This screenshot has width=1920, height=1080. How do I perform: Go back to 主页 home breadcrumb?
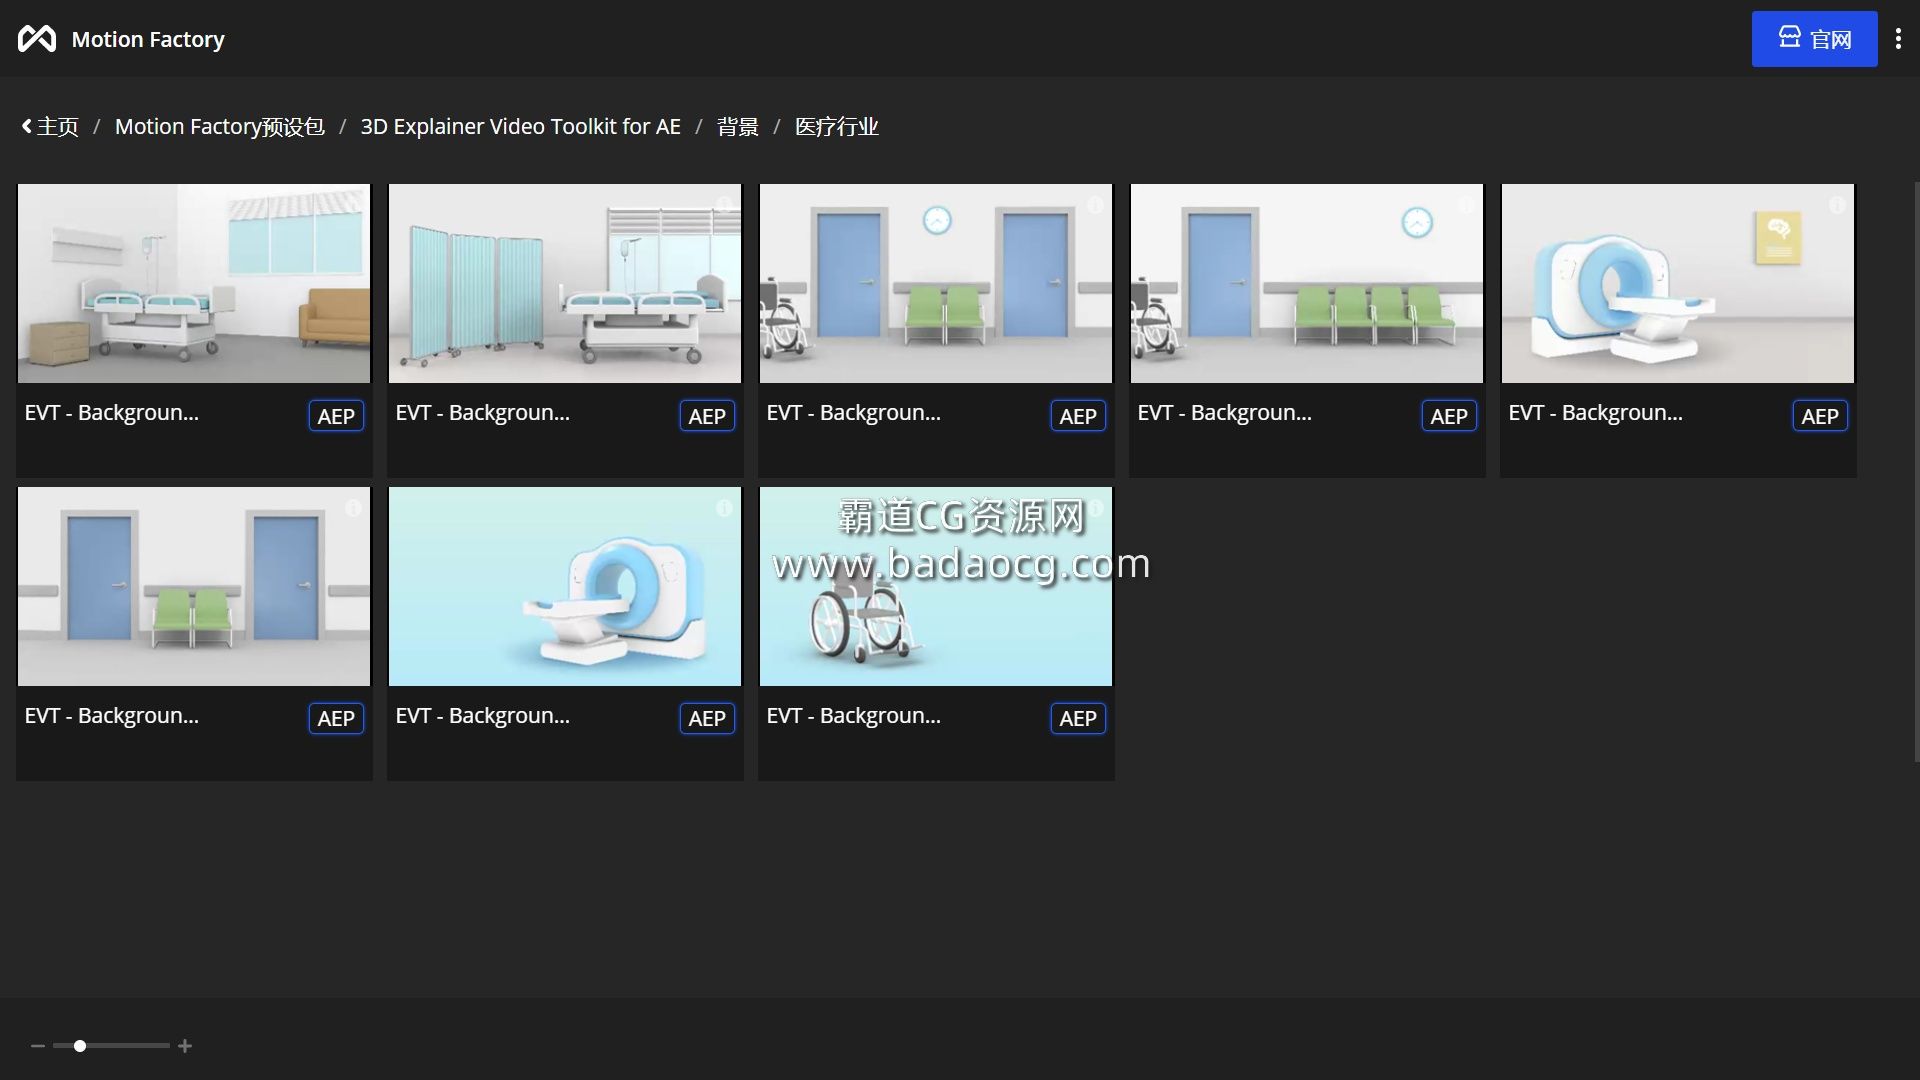coord(50,127)
